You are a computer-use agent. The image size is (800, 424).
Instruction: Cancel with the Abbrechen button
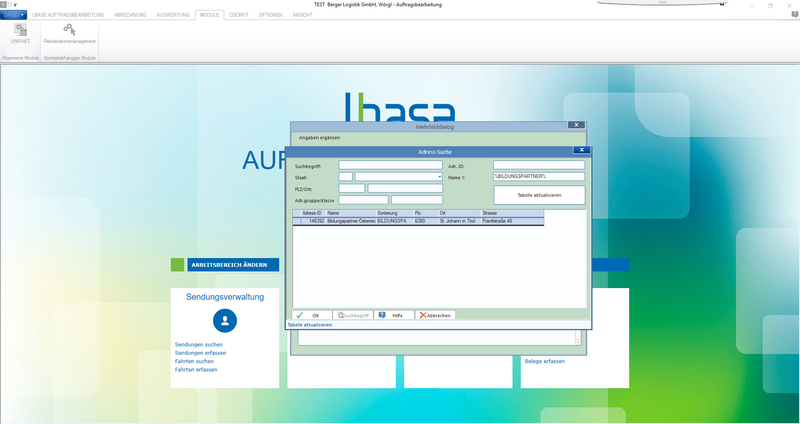[x=435, y=315]
